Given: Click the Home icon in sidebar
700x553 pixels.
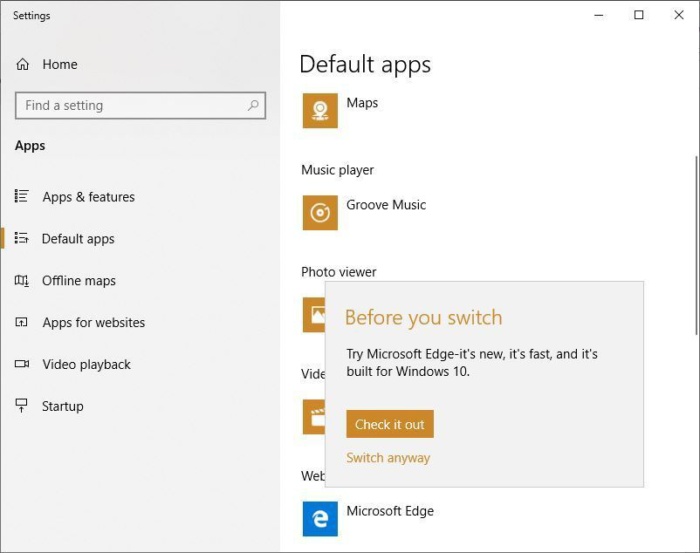Looking at the screenshot, I should point(22,64).
